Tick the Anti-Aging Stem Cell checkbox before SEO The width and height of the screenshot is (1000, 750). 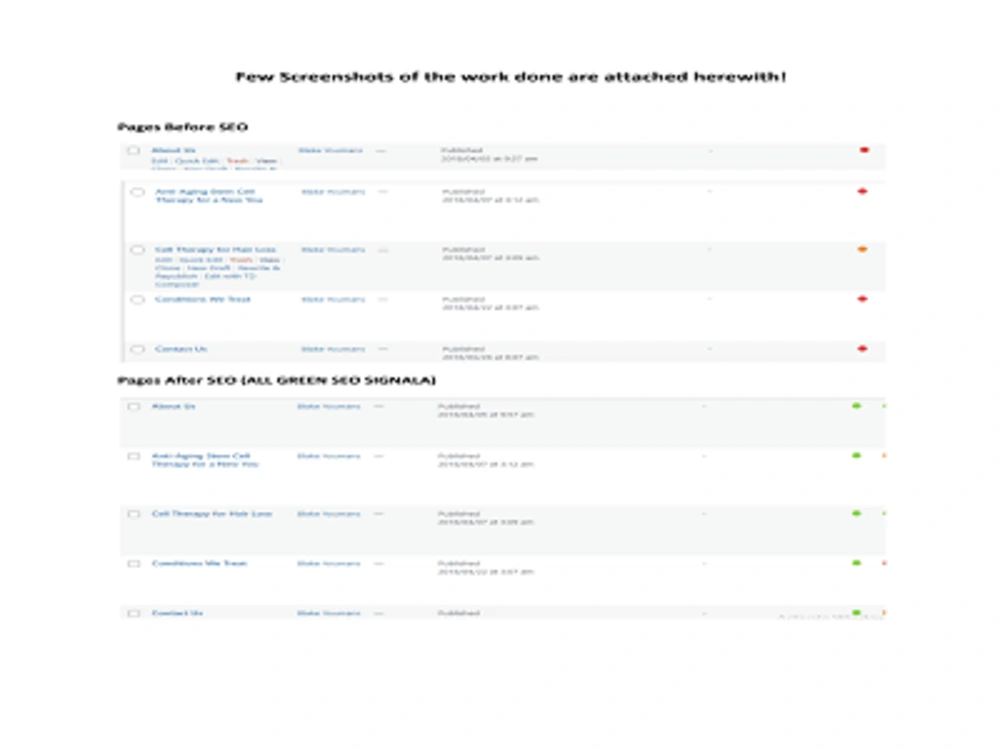(137, 192)
